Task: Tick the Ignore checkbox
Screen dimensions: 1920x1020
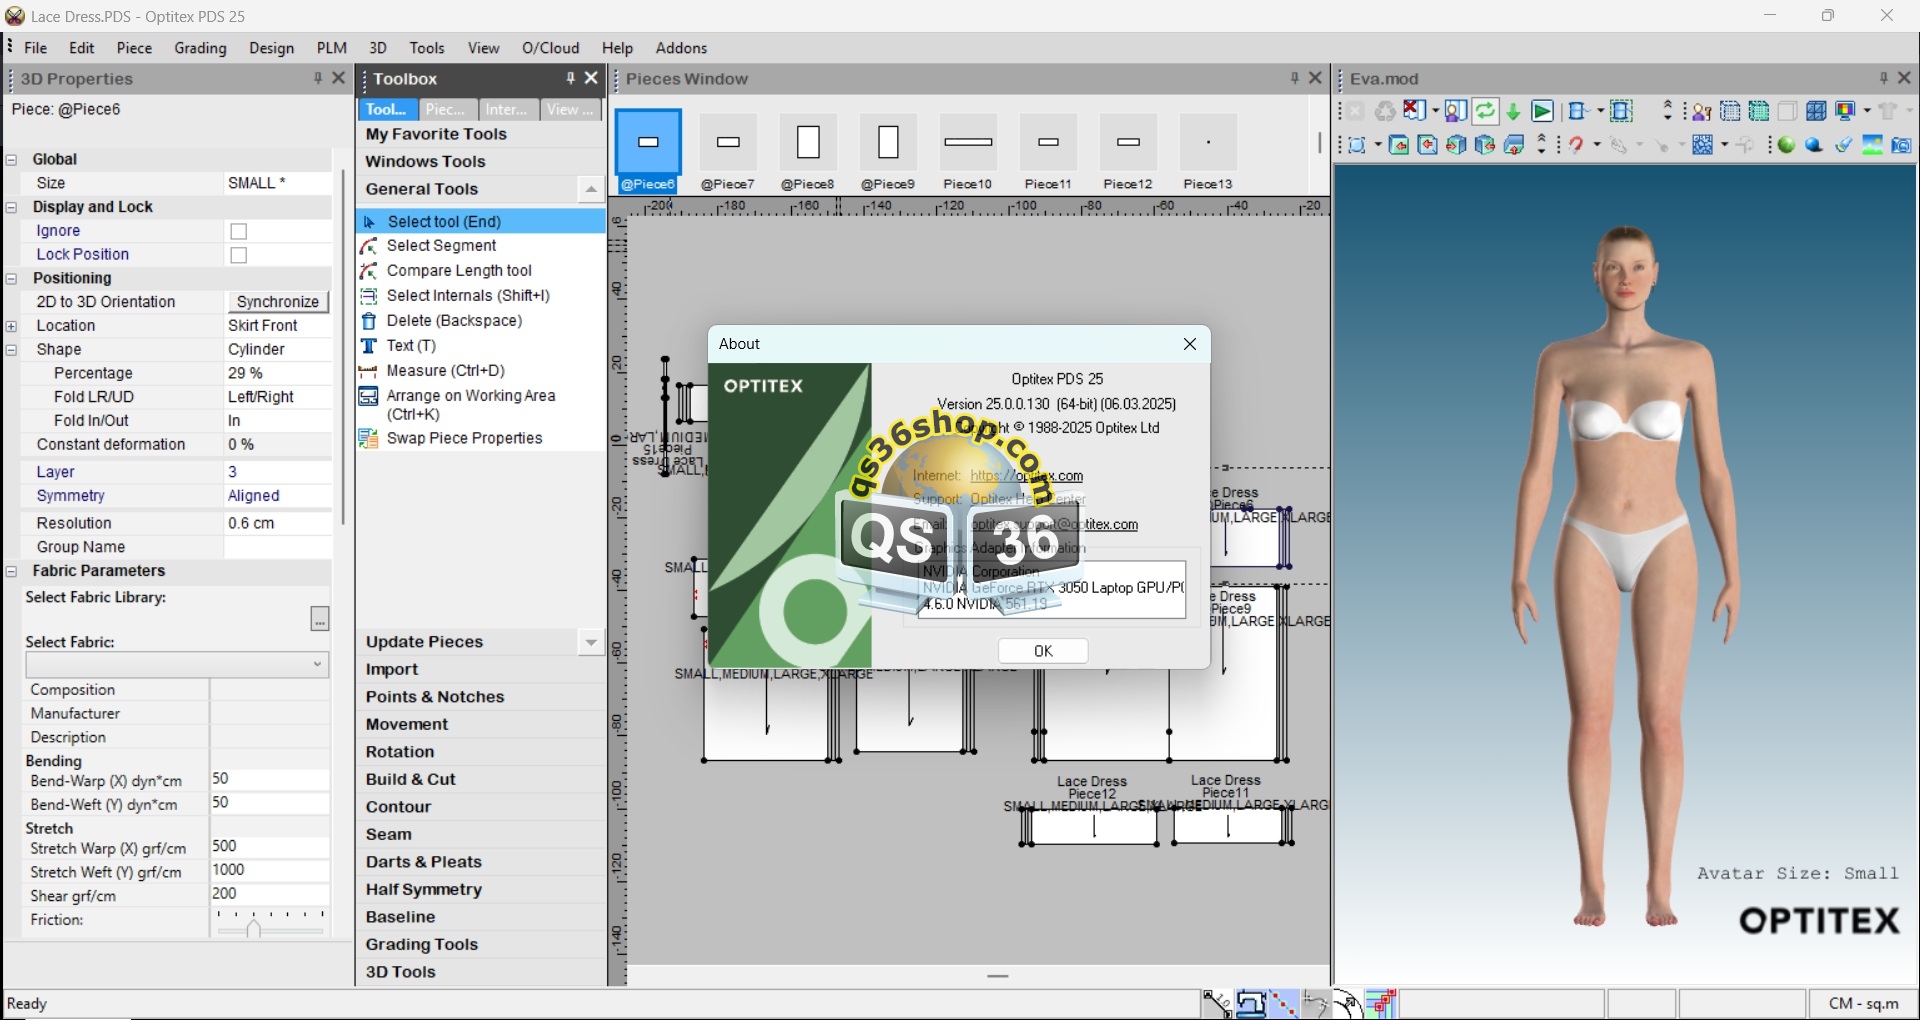Action: (239, 232)
